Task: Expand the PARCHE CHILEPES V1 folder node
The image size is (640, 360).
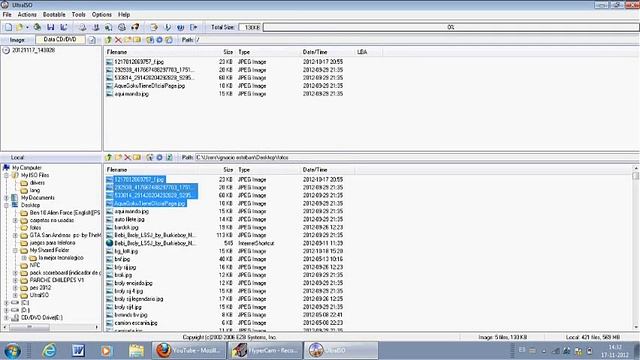Action: 16,280
